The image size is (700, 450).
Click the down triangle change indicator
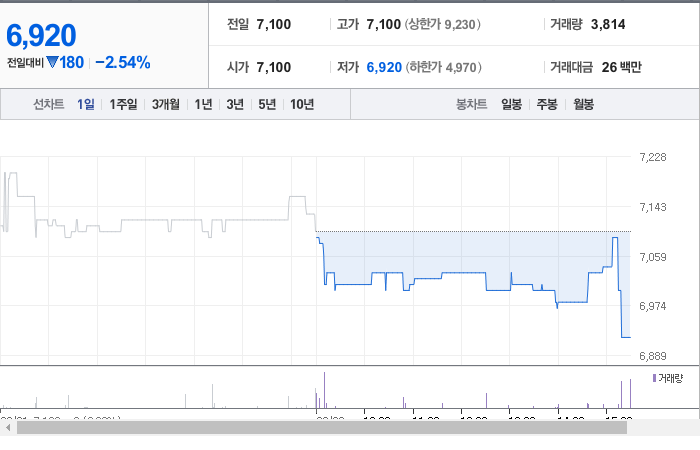[x=52, y=62]
